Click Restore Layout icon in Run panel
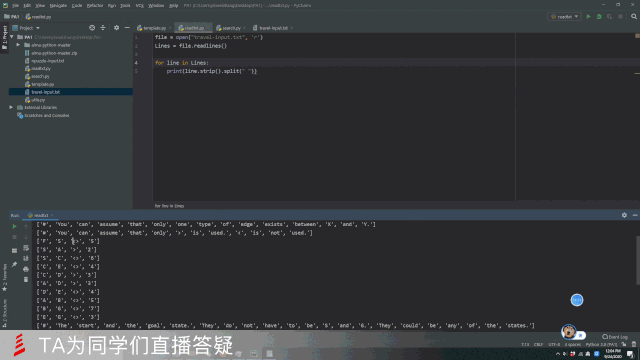This screenshot has height=360, width=640. coord(14,251)
